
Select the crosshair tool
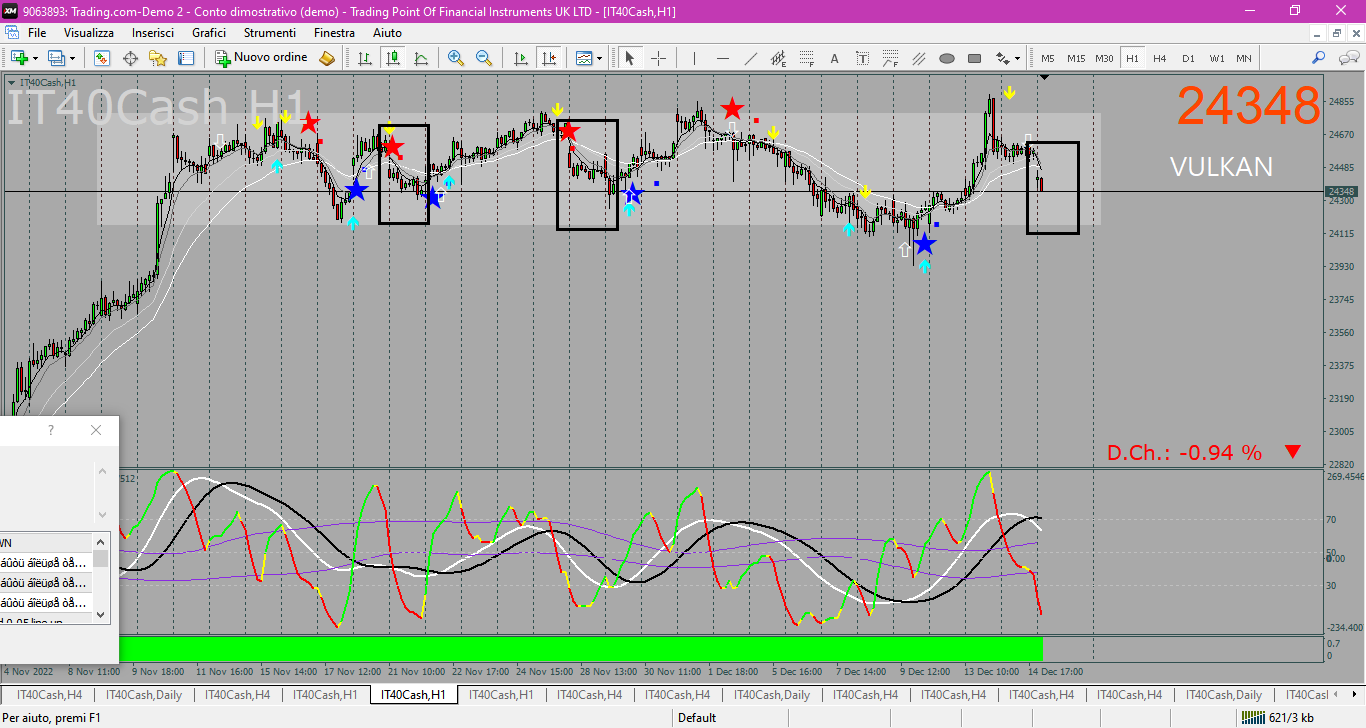658,58
